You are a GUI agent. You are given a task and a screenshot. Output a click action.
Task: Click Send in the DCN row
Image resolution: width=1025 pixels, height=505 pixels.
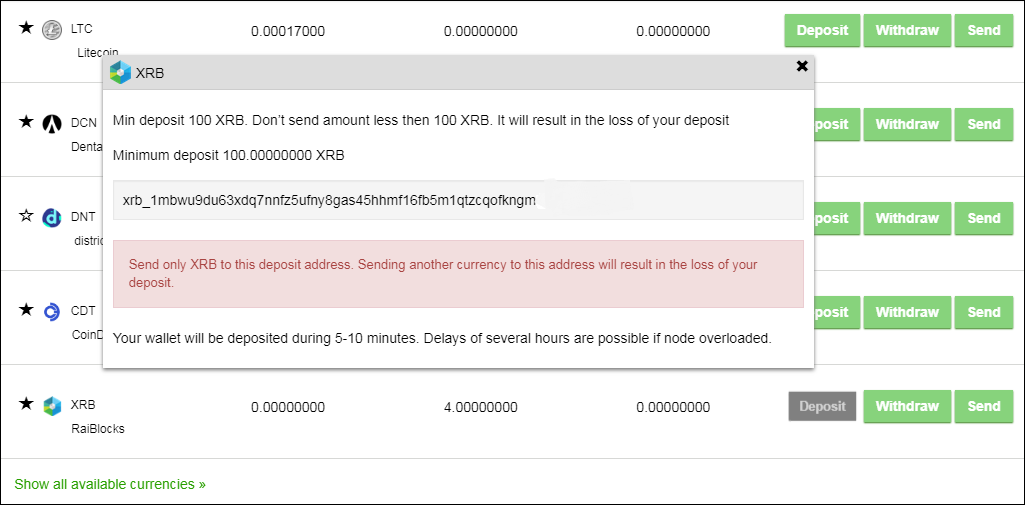click(984, 124)
